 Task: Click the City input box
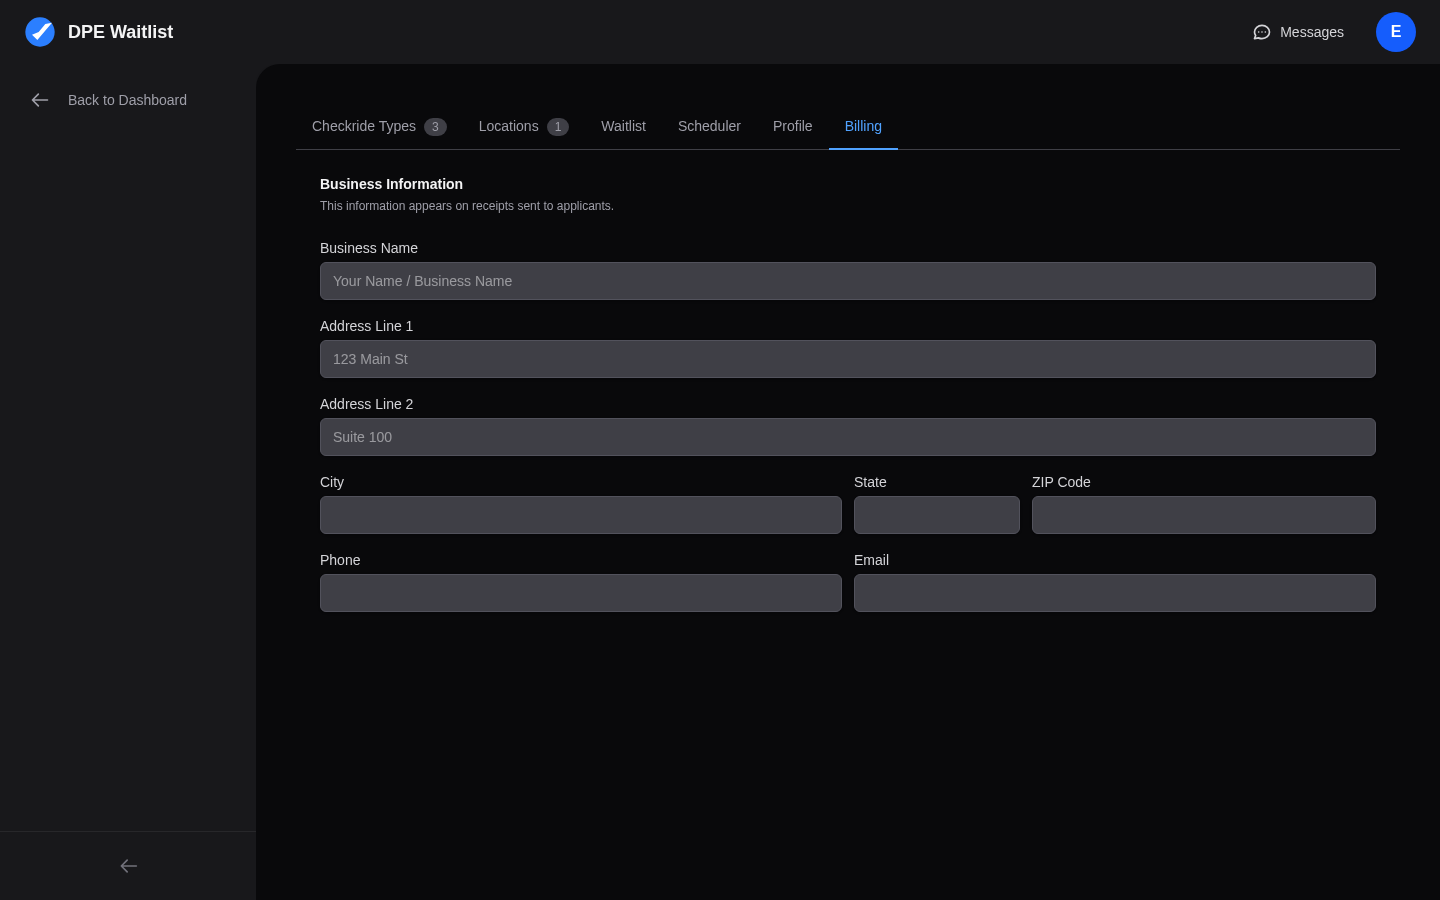point(580,515)
